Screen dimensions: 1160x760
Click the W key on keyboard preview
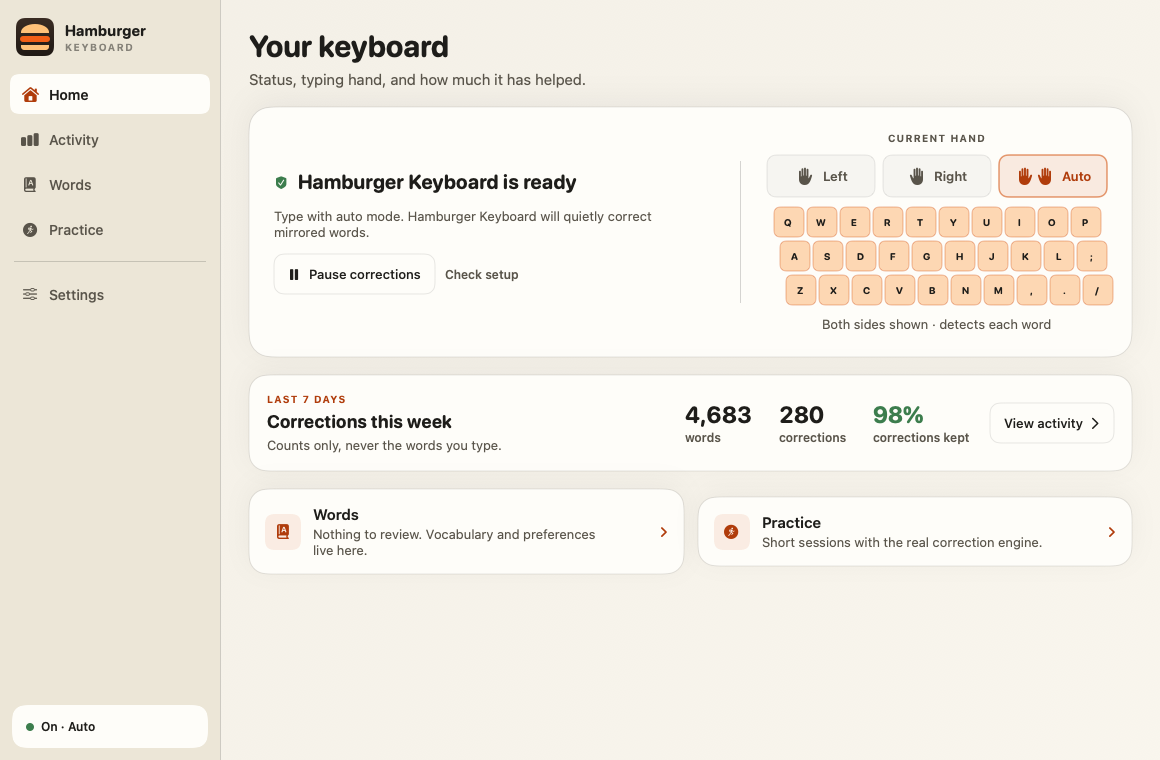821,222
